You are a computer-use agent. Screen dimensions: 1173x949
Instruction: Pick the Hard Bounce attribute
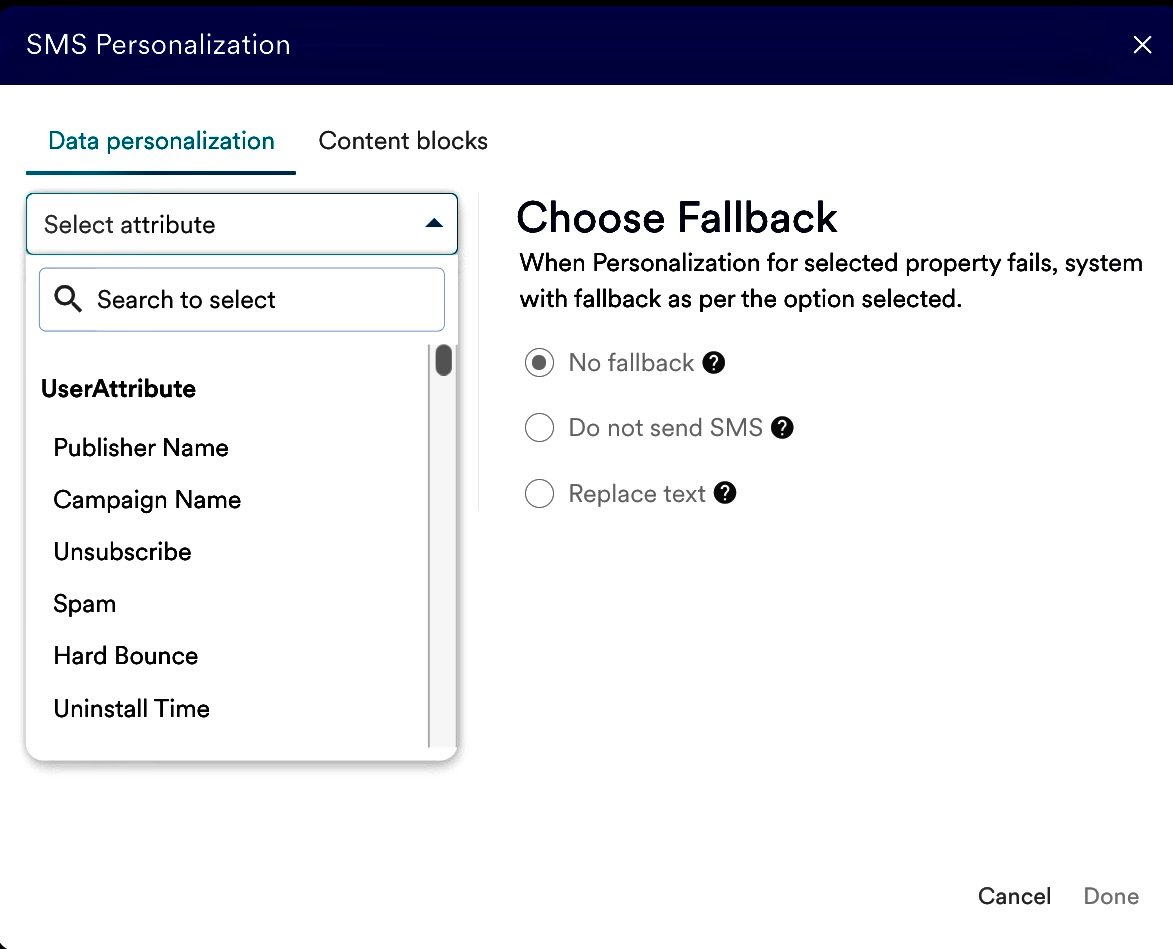pyautogui.click(x=126, y=656)
